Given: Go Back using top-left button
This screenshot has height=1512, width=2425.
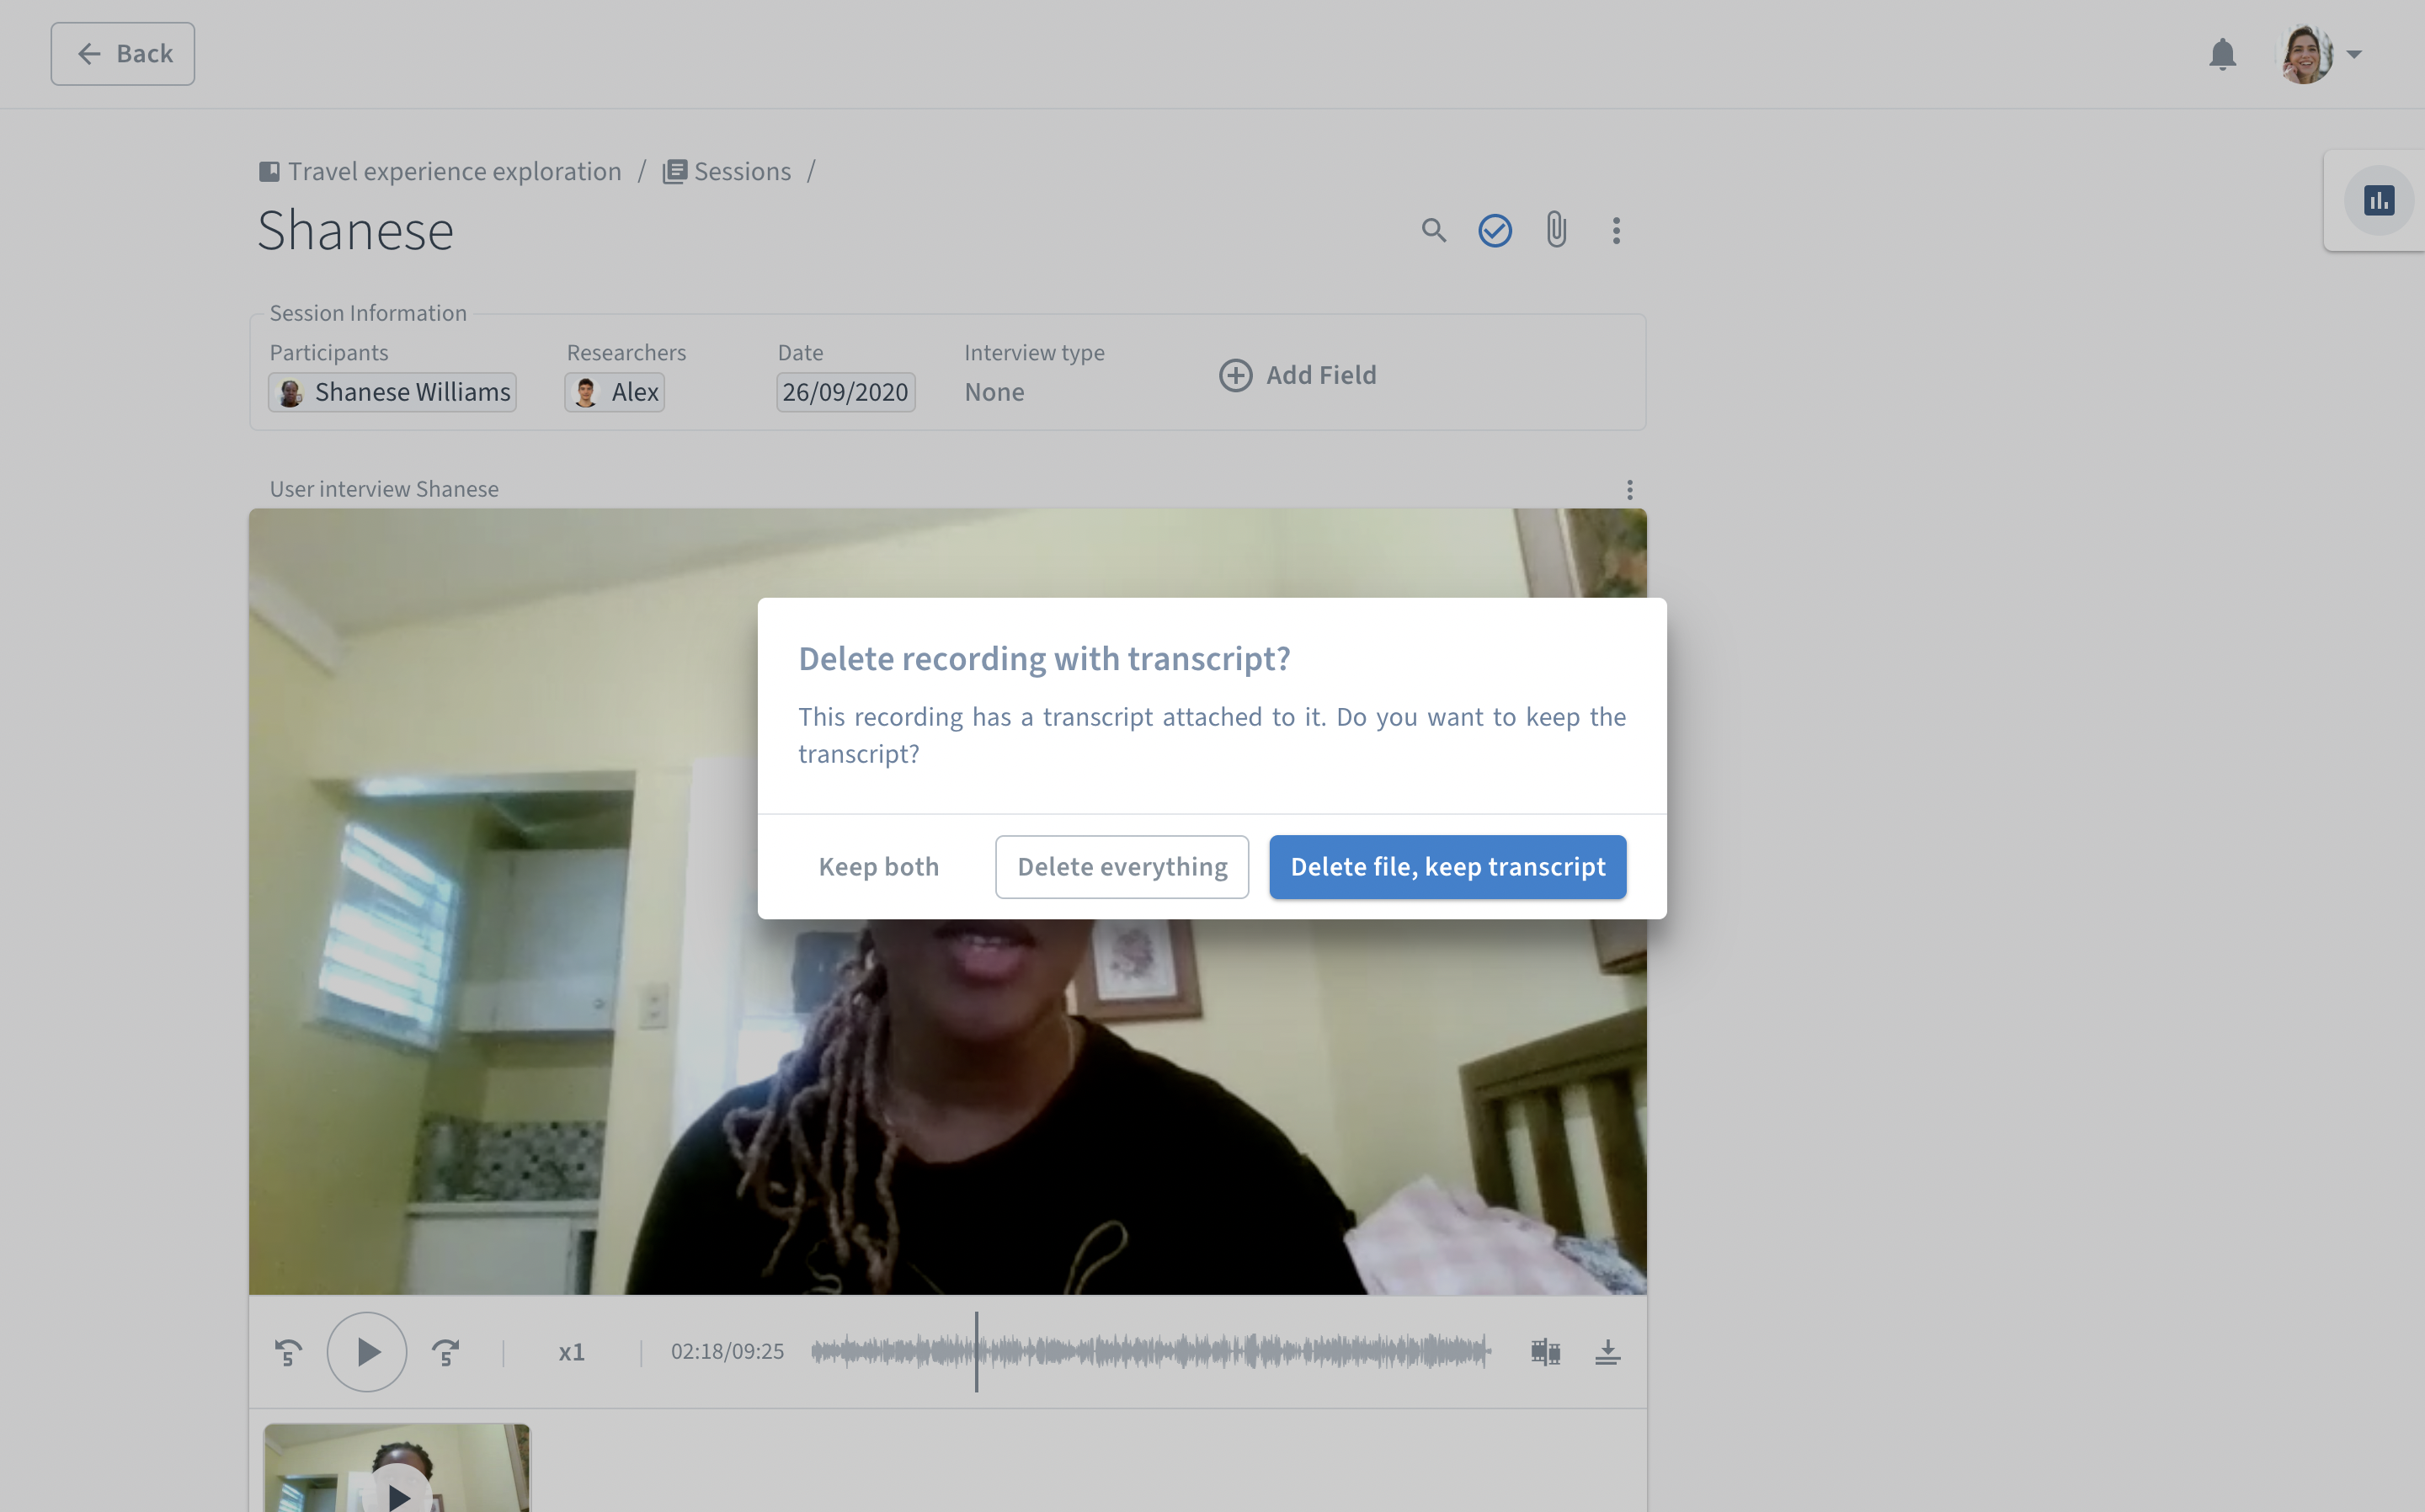Looking at the screenshot, I should click(x=123, y=54).
